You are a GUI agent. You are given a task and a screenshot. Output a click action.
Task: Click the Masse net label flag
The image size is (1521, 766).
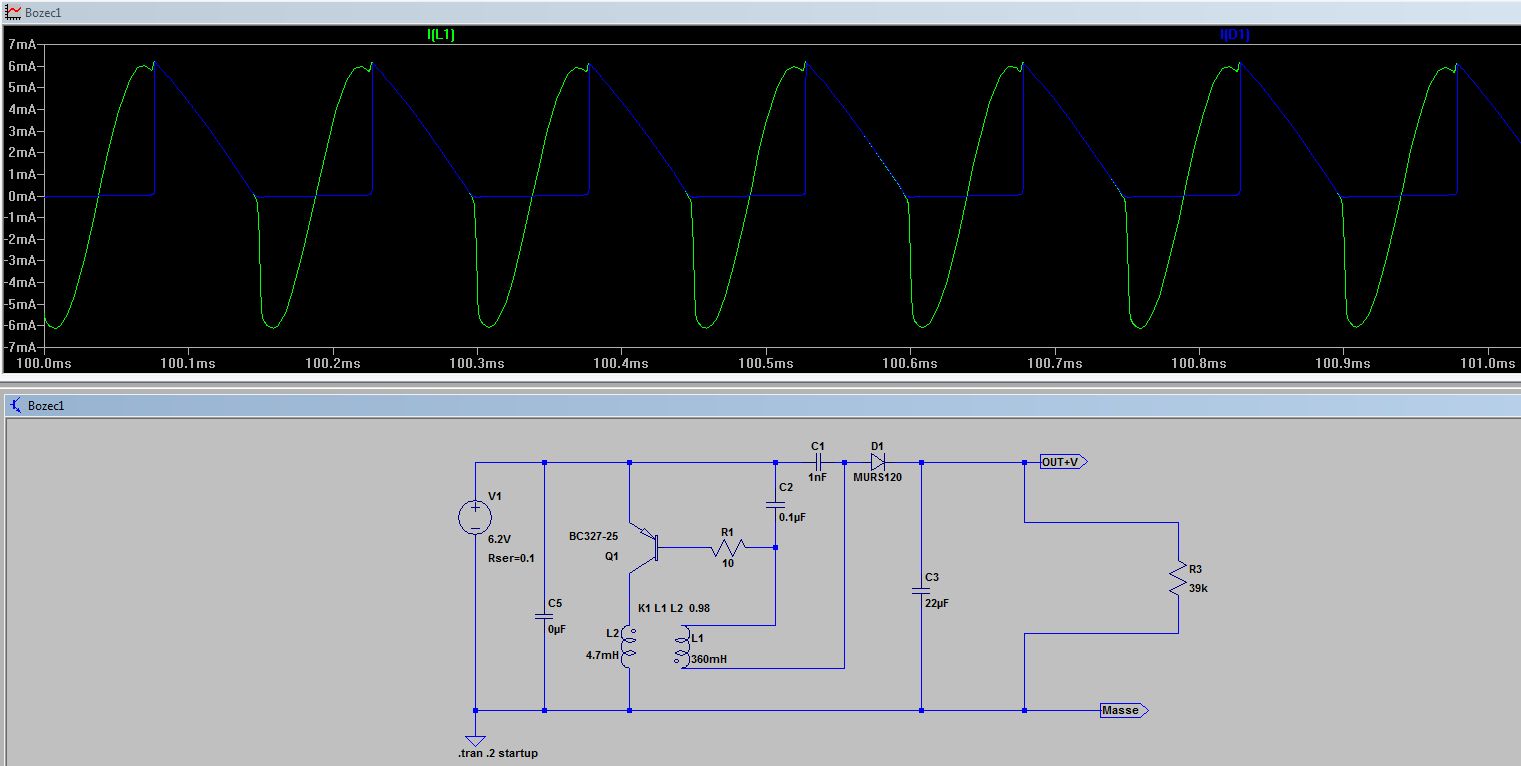point(1124,710)
